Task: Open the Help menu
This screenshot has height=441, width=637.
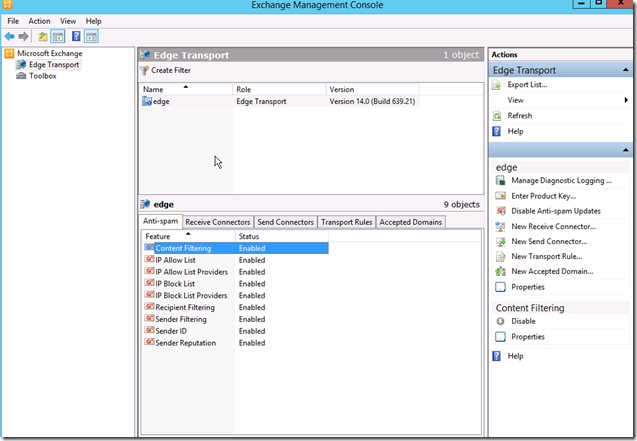Action: click(x=93, y=21)
